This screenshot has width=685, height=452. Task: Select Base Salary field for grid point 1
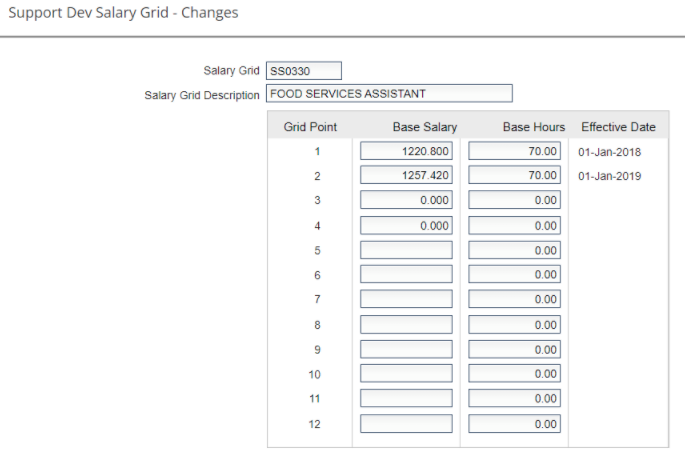(406, 152)
